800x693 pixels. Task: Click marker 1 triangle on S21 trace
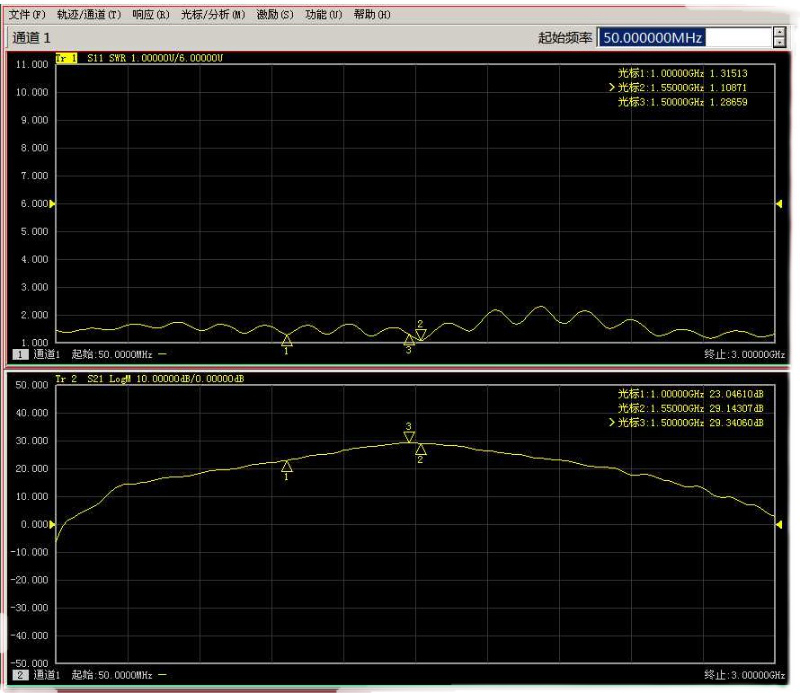point(287,466)
